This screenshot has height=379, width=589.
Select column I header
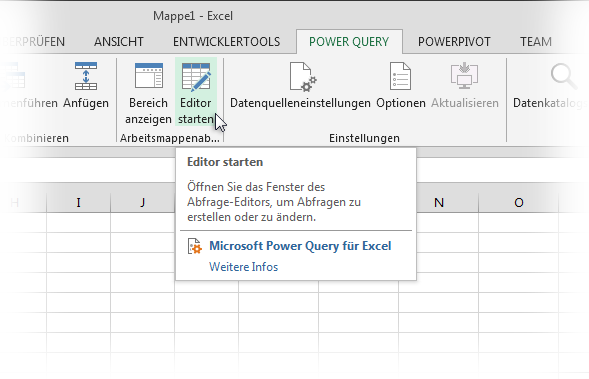tap(79, 203)
